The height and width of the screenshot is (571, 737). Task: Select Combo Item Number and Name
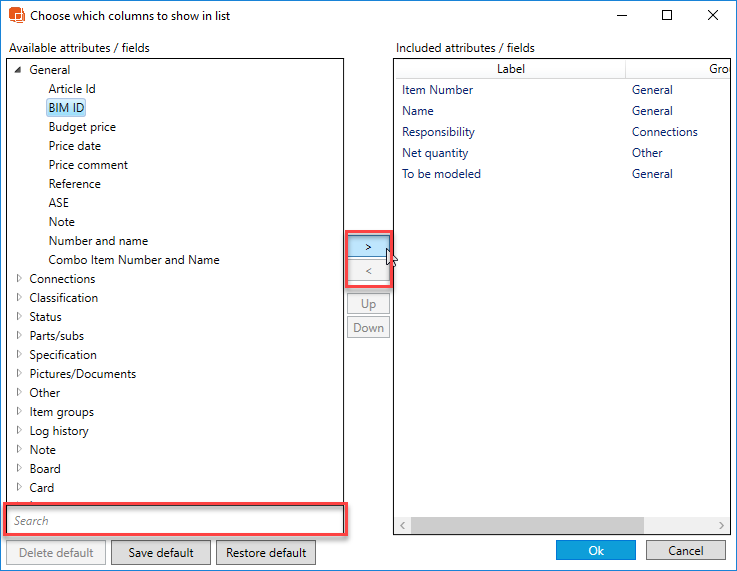[x=134, y=260]
